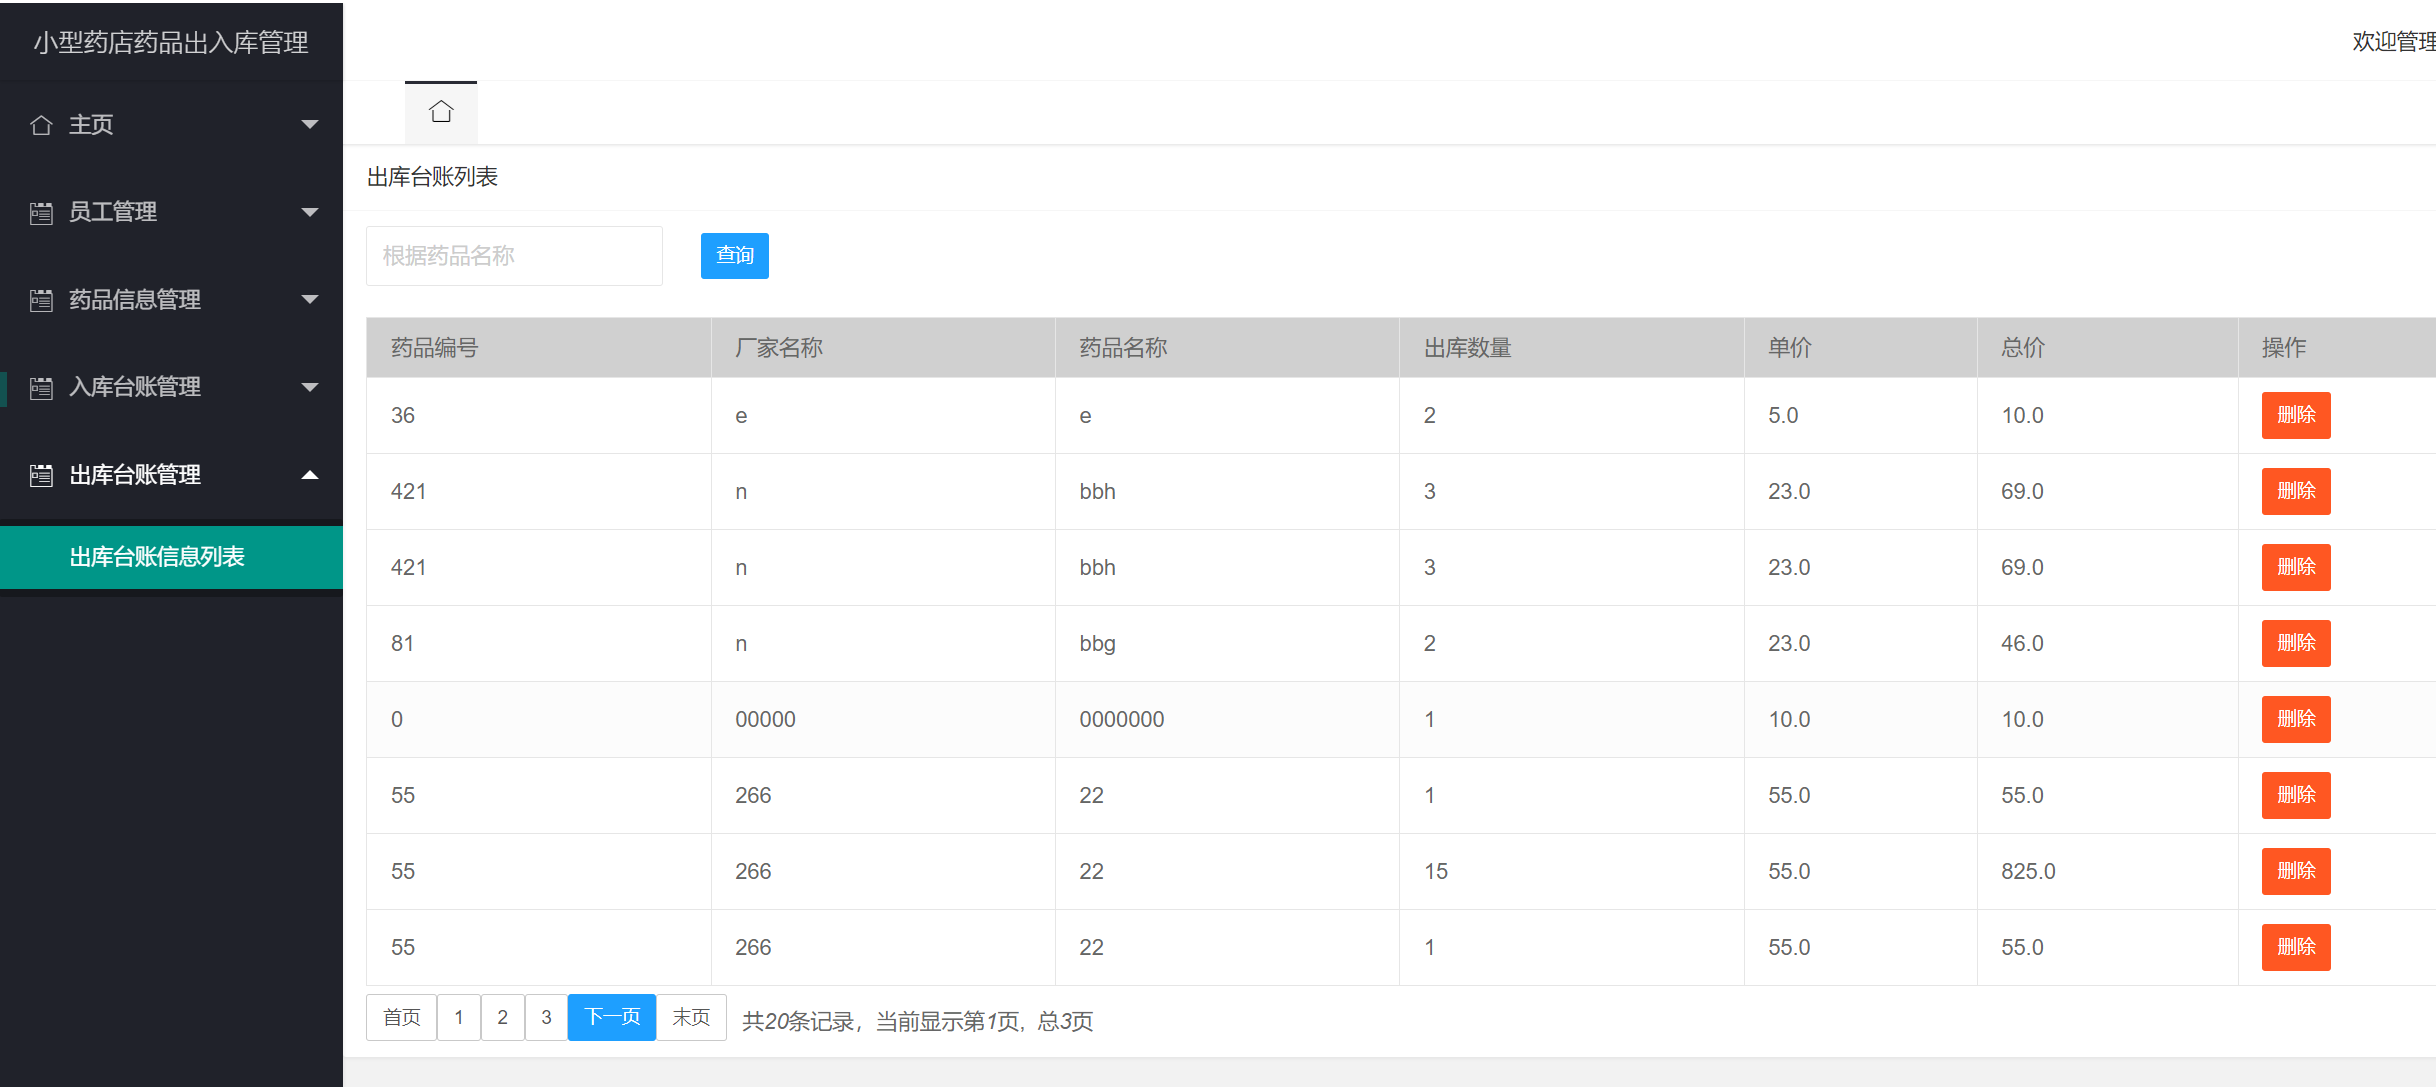Expand the 员工管理 menu dropdown arrow
The height and width of the screenshot is (1087, 2436).
pyautogui.click(x=310, y=212)
